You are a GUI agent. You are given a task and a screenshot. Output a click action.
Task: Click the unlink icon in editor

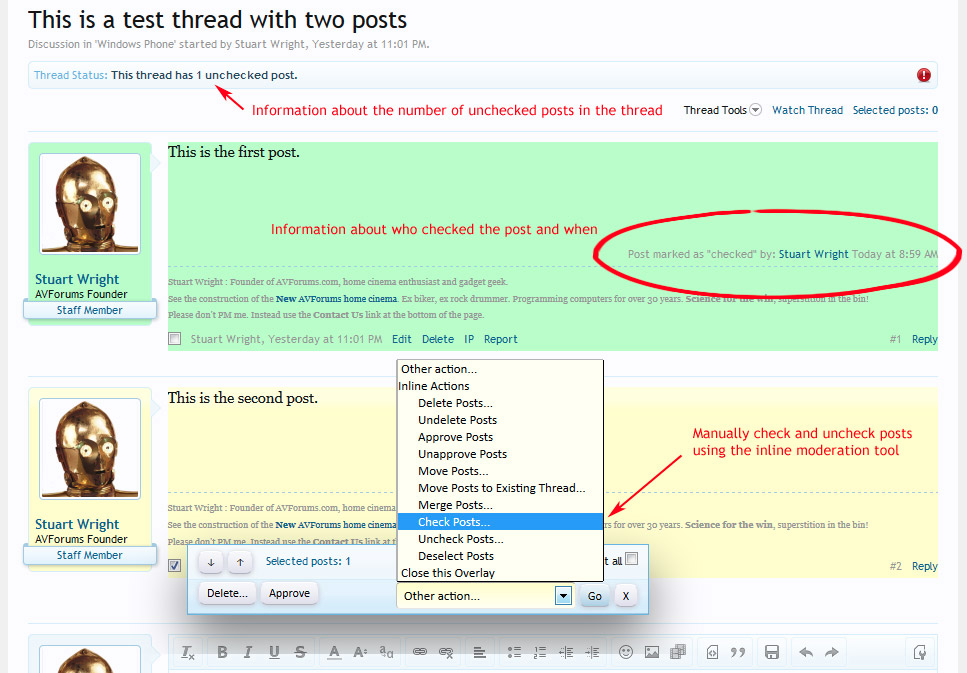point(446,652)
